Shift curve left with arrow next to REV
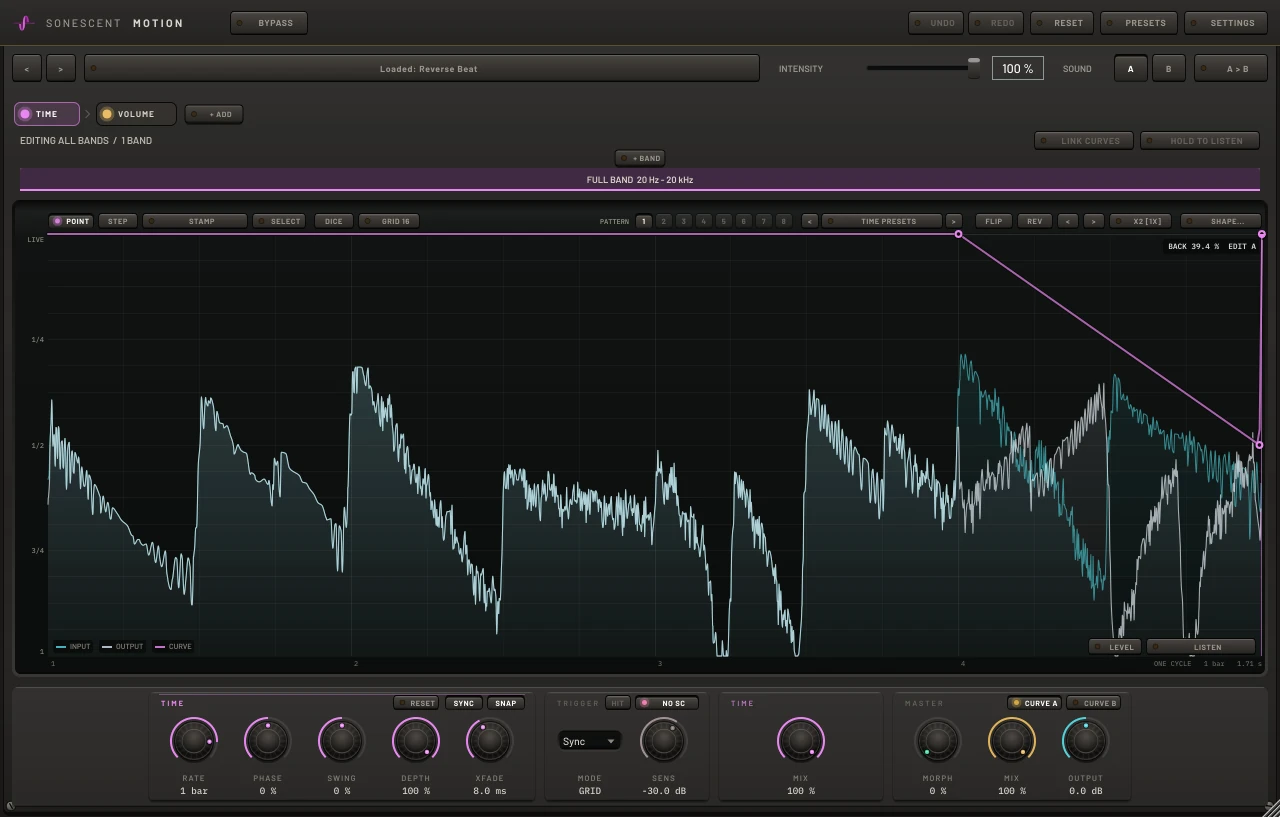This screenshot has width=1280, height=817. (1068, 221)
